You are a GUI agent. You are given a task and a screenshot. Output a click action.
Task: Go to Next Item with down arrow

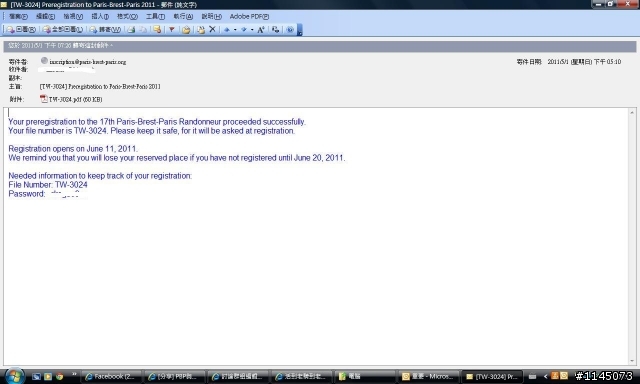[244, 29]
